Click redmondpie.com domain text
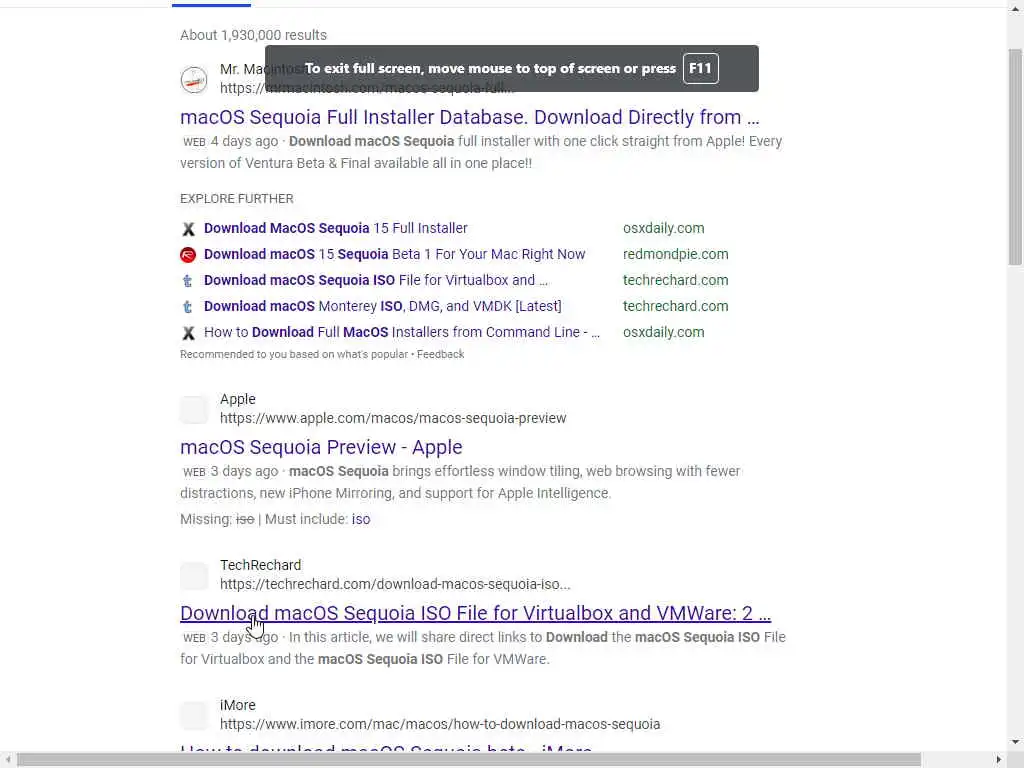This screenshot has height=768, width=1024. coord(676,254)
